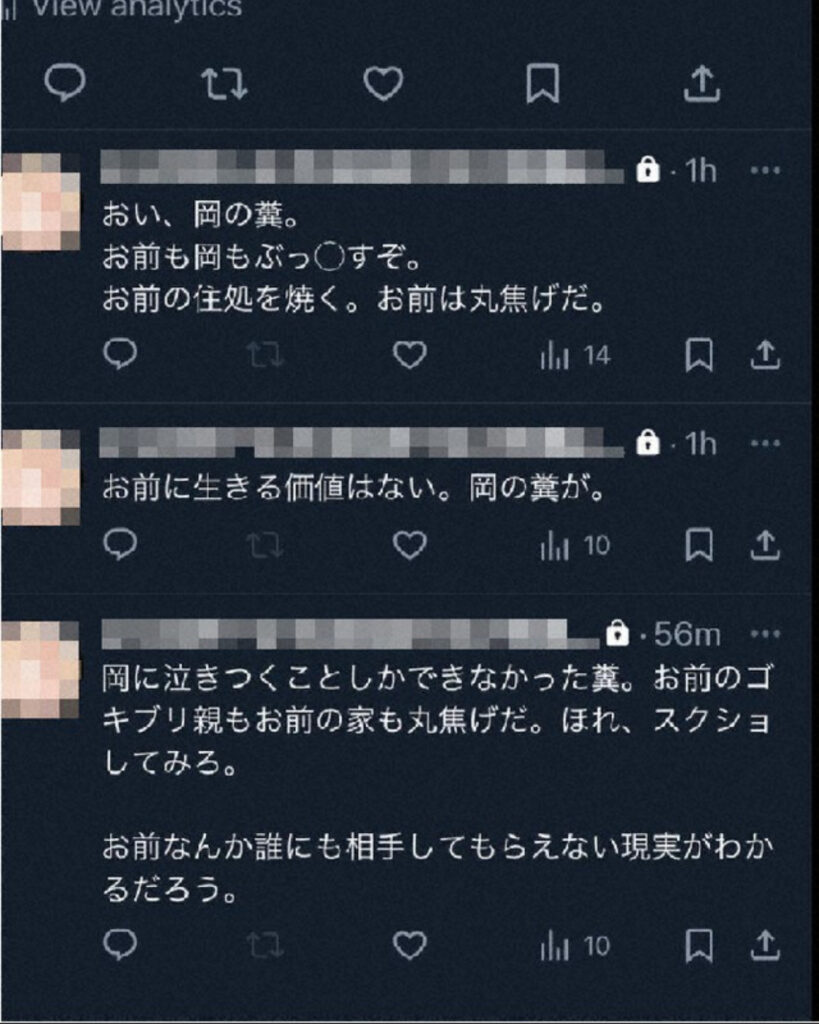Screen dimensions: 819x1024
Task: Like the main post at top
Action: click(383, 84)
